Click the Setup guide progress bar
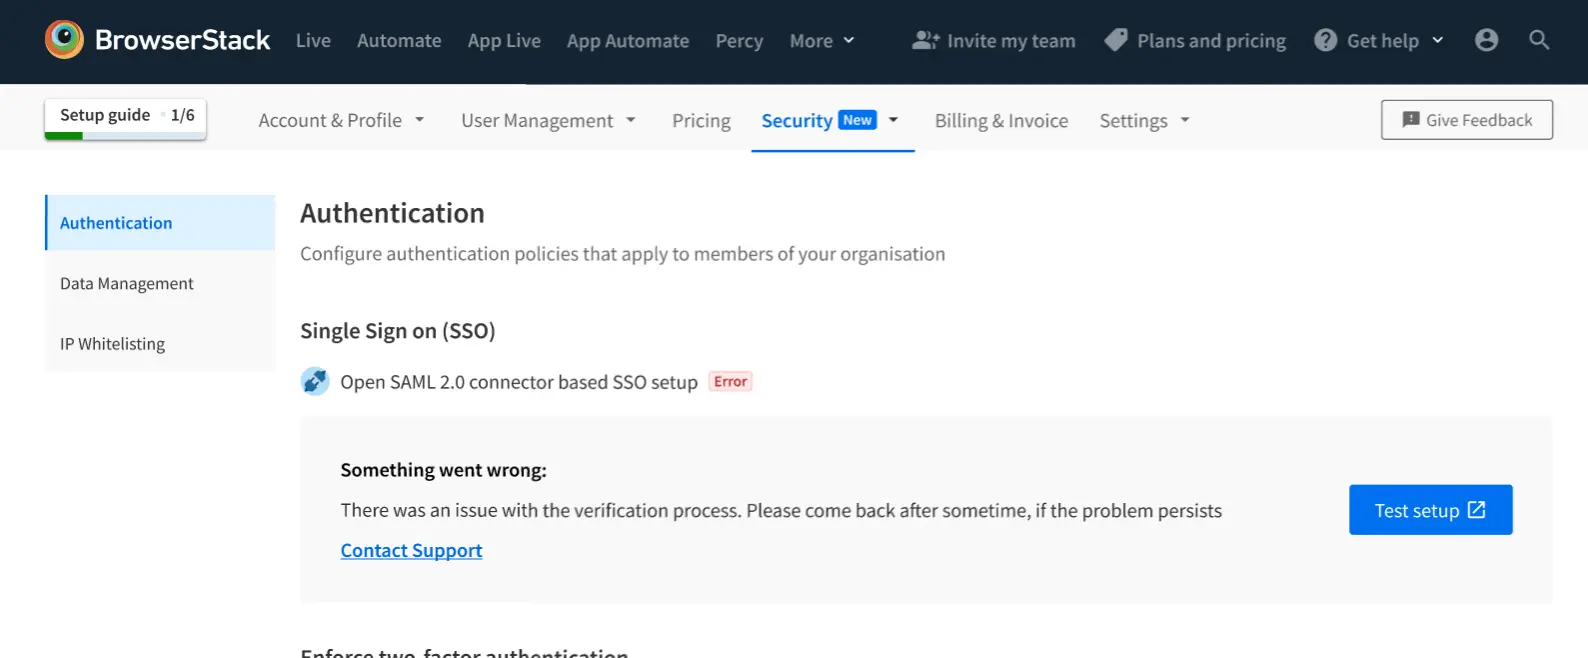This screenshot has width=1588, height=658. pos(125,136)
